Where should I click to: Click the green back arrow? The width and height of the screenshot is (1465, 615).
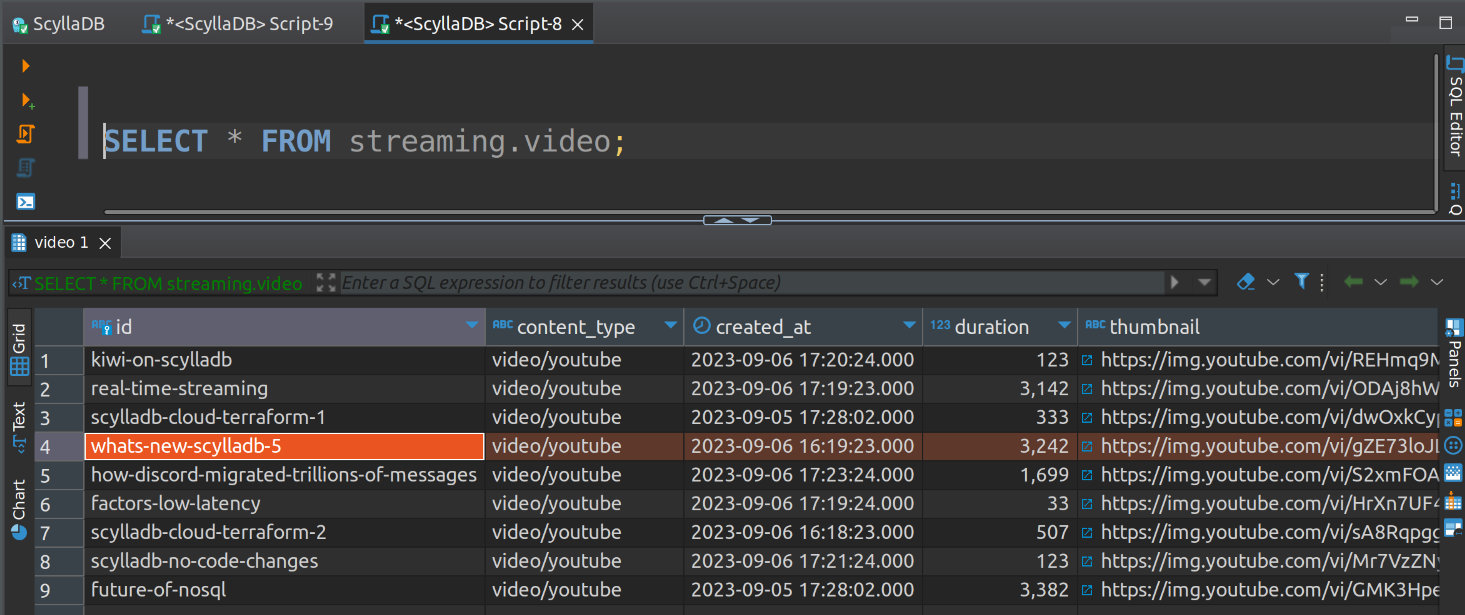tap(1353, 282)
